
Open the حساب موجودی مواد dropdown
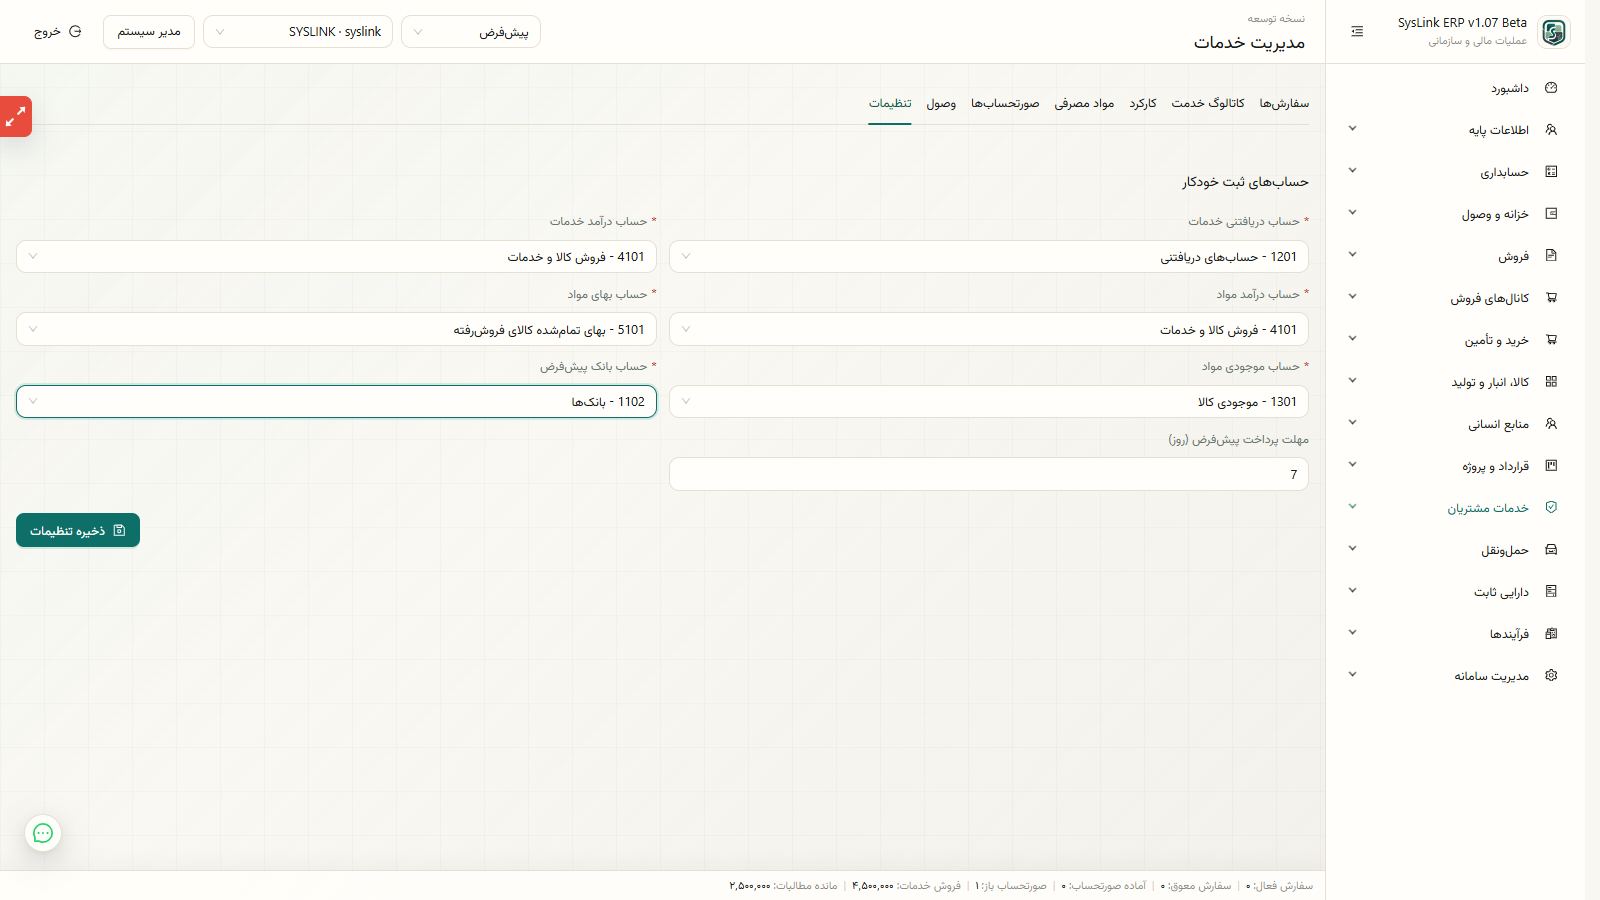988,402
